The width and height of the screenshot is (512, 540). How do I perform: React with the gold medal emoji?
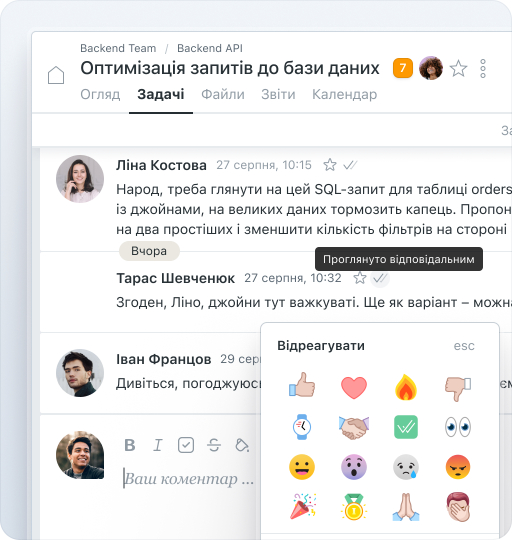coord(354,507)
